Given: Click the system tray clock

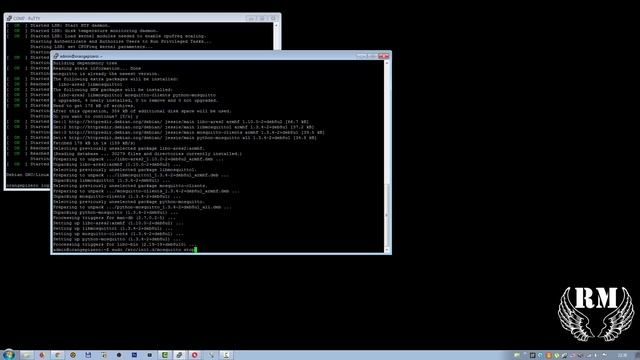Looking at the screenshot, I should [622, 356].
